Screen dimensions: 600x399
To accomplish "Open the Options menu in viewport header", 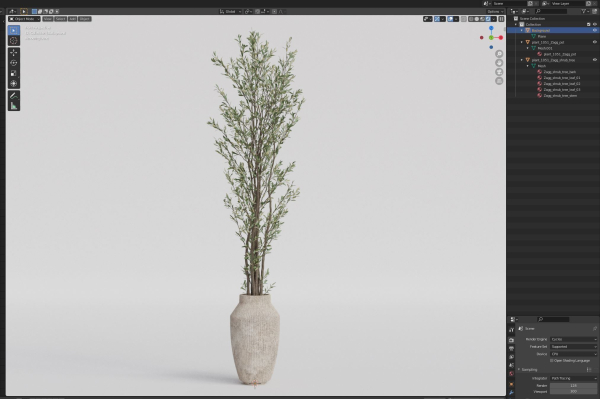I will coord(495,11).
